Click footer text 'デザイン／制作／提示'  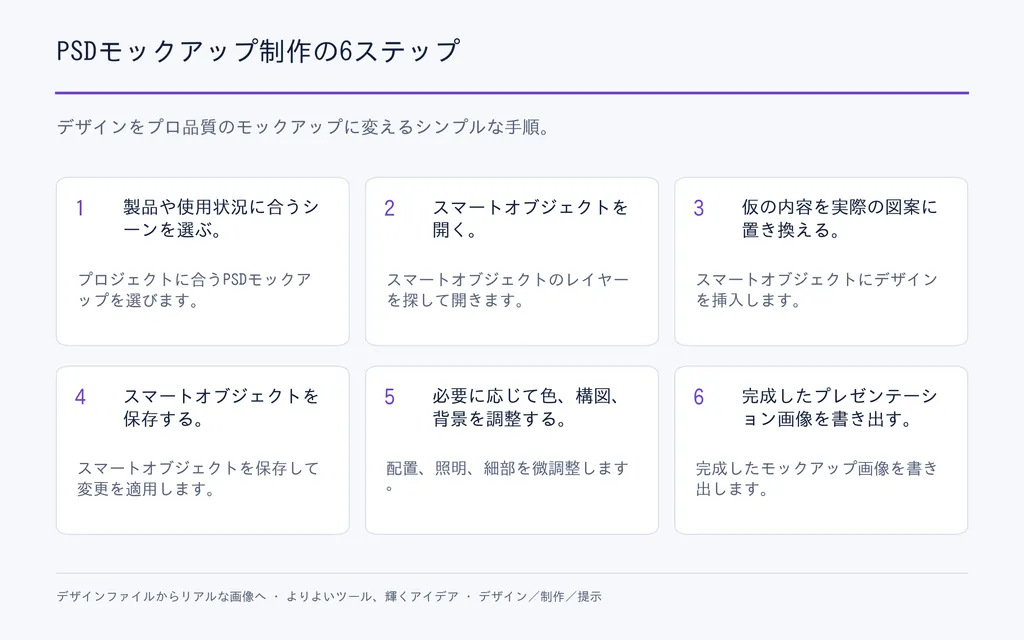tap(540, 596)
